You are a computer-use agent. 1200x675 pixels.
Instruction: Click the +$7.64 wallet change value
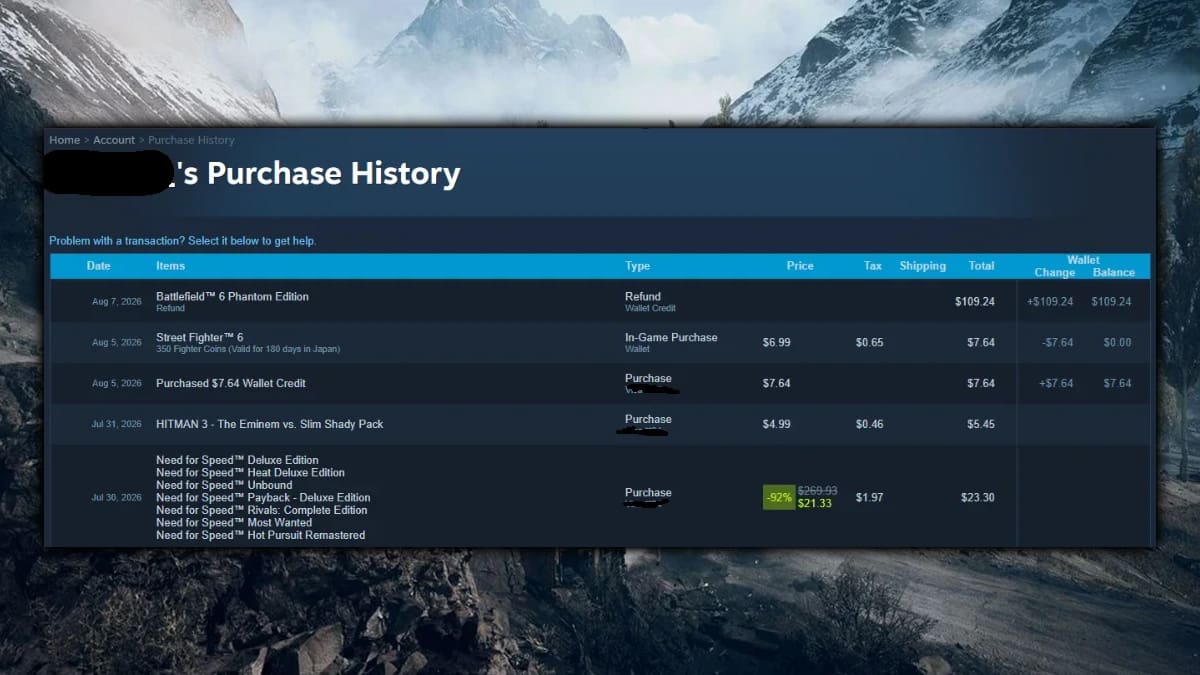click(1056, 383)
